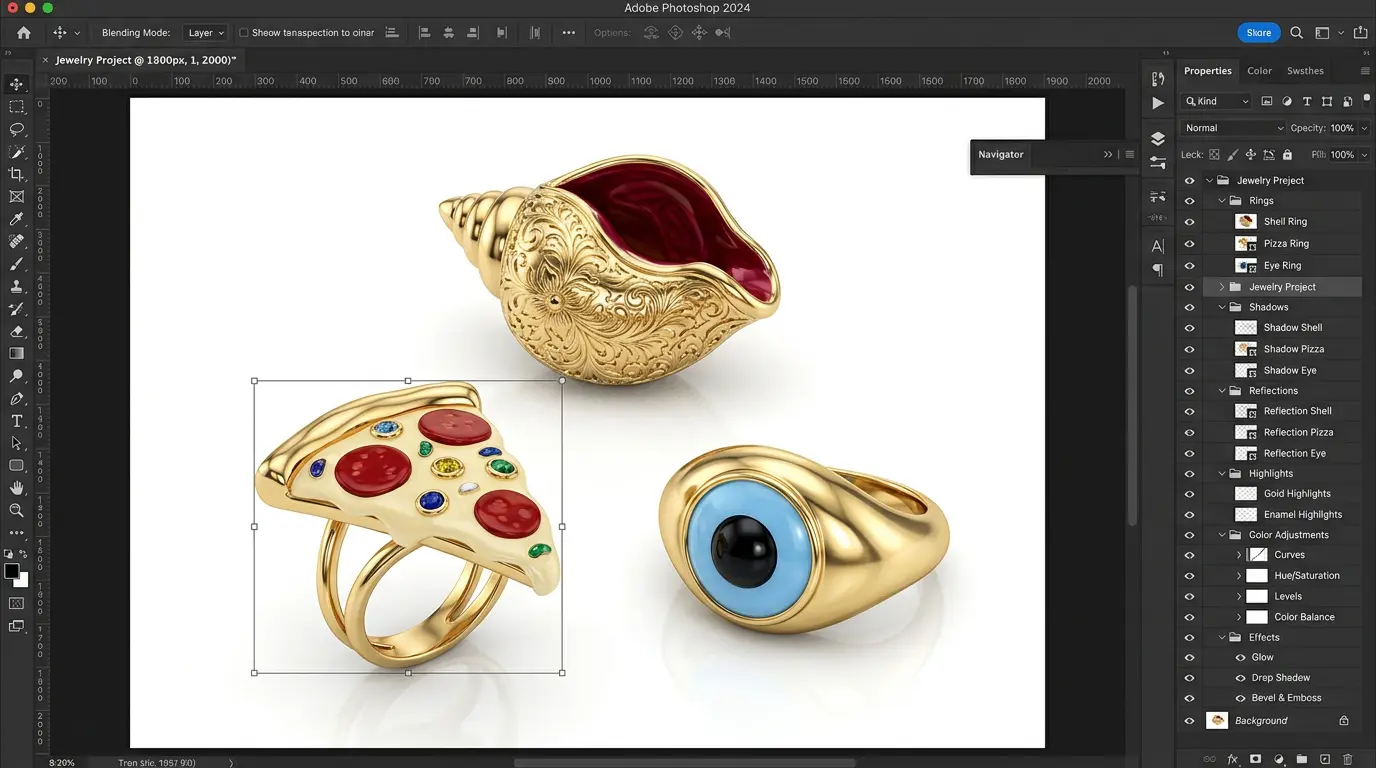This screenshot has height=768, width=1376.
Task: Open the Kind filter dropdown
Action: click(x=1216, y=101)
